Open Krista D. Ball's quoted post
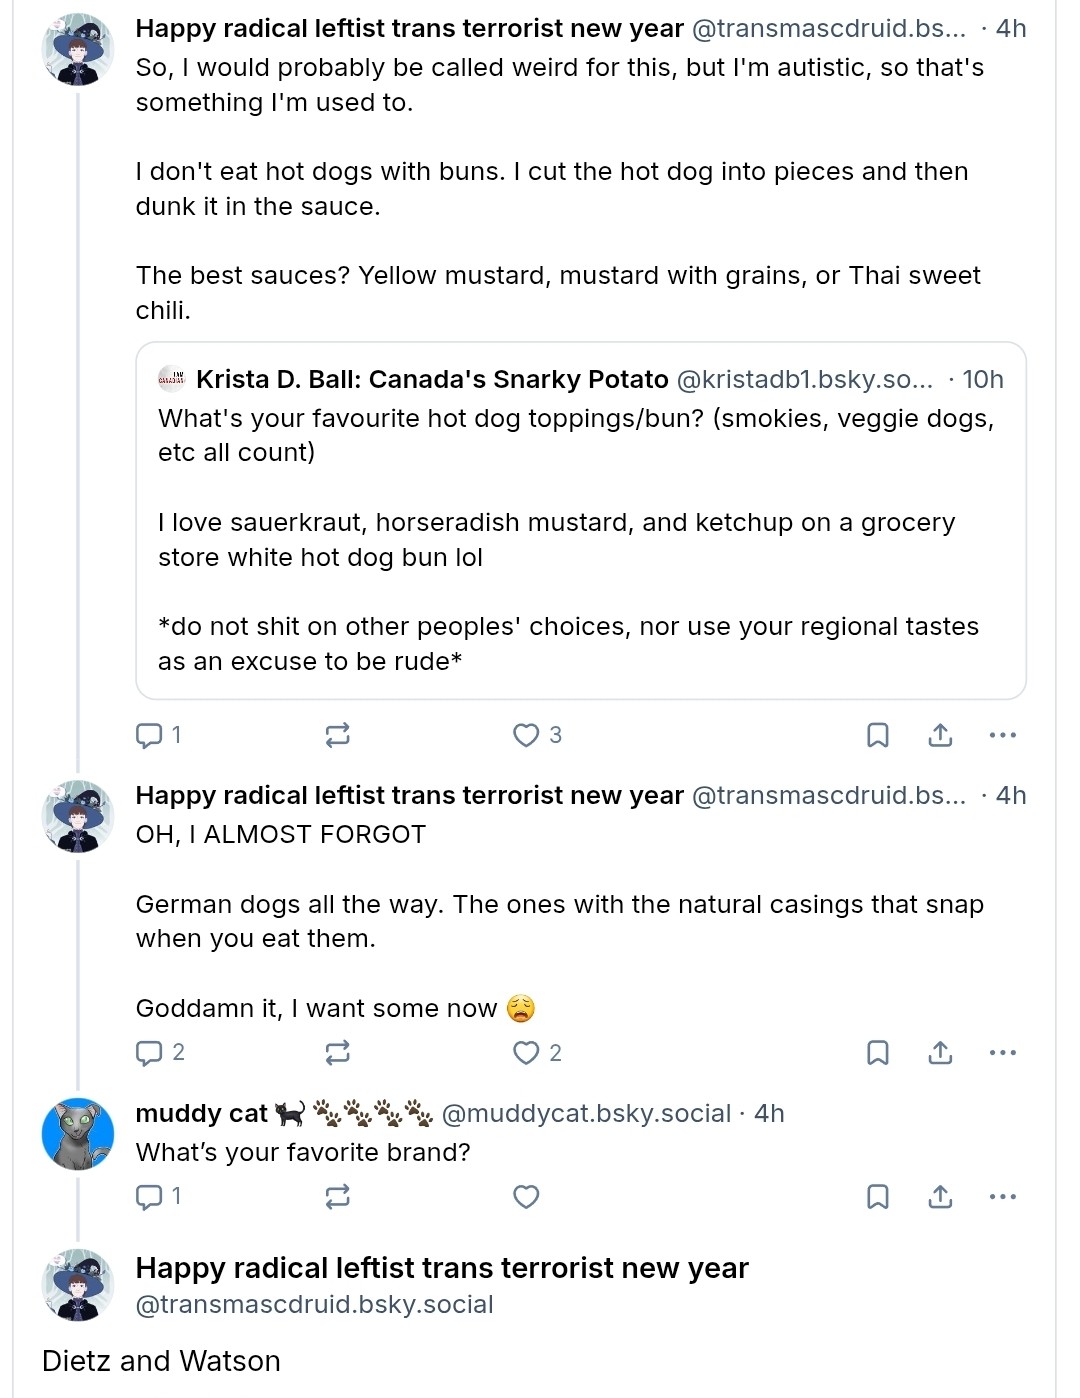 point(581,521)
